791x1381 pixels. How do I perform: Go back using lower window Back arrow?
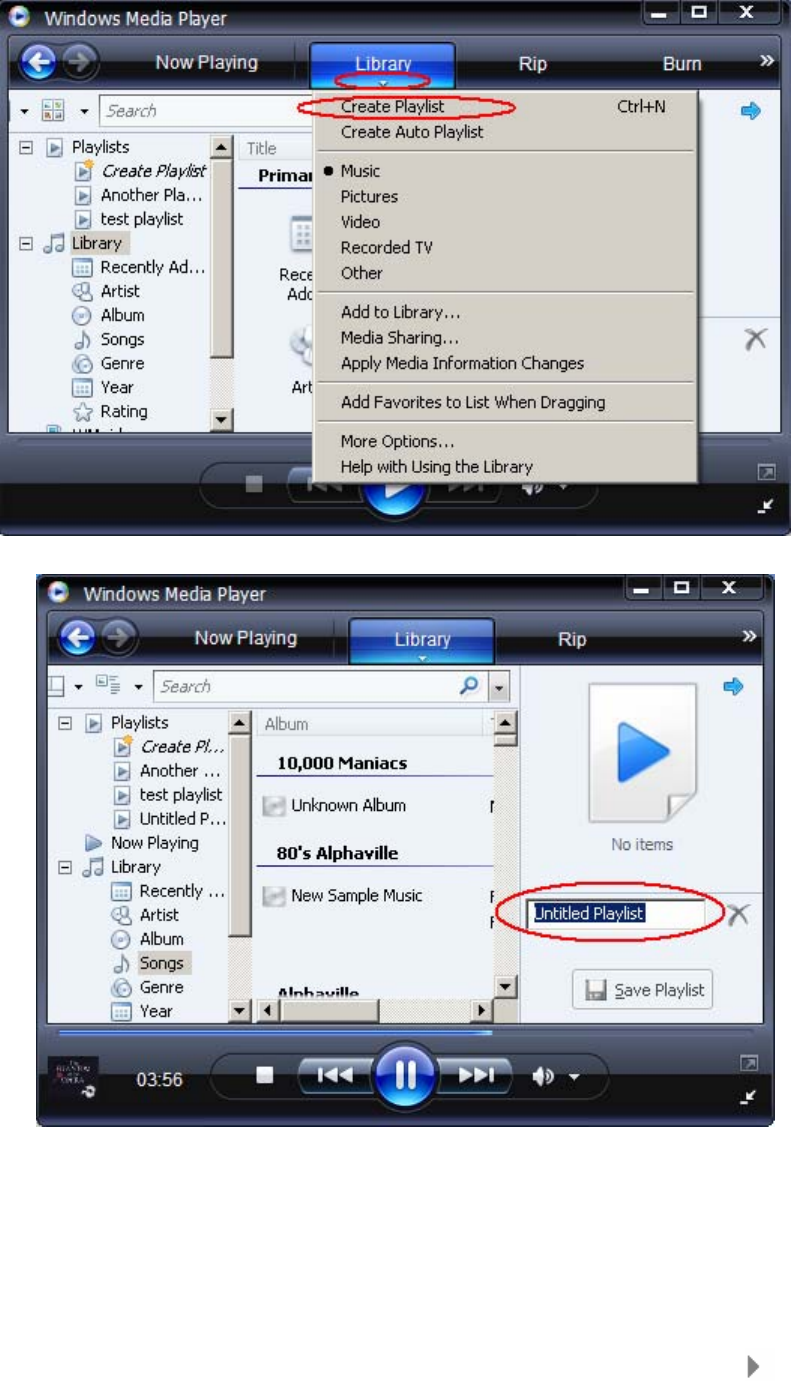coord(78,639)
